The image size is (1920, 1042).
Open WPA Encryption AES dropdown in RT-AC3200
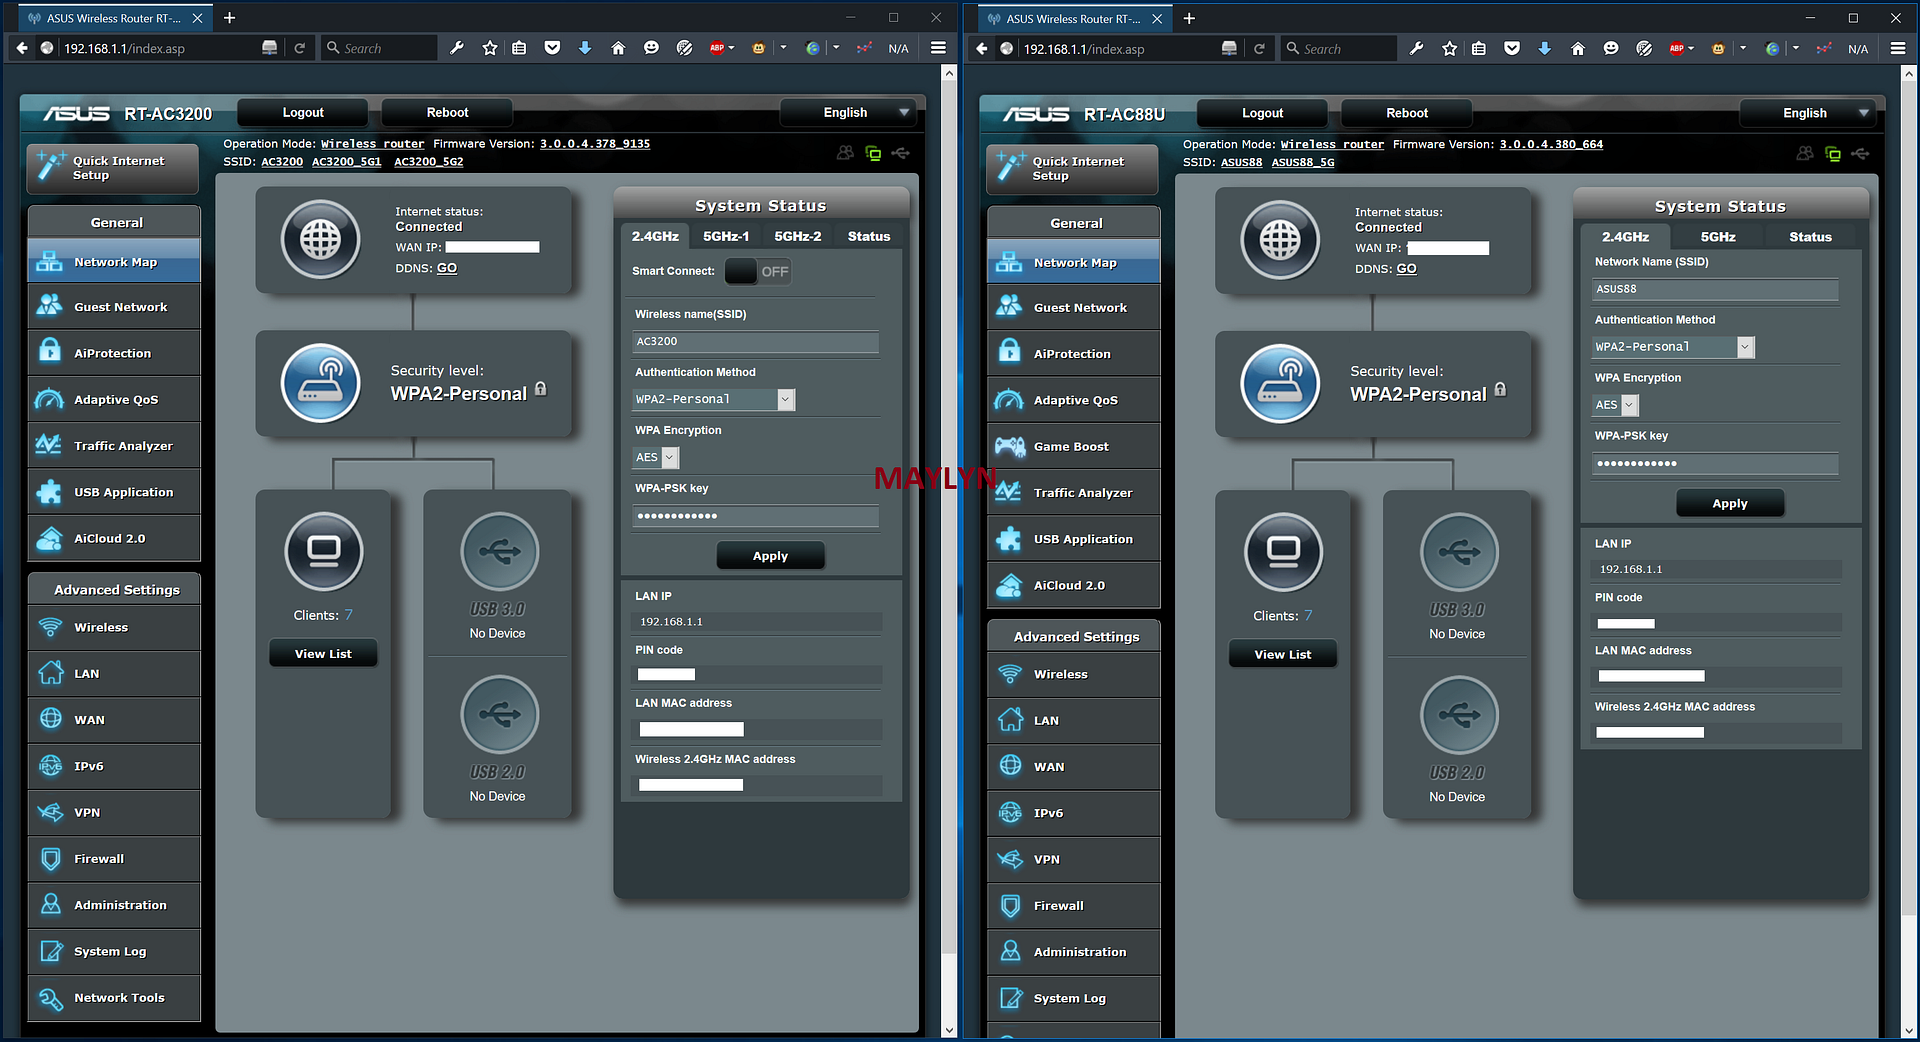pyautogui.click(x=656, y=457)
